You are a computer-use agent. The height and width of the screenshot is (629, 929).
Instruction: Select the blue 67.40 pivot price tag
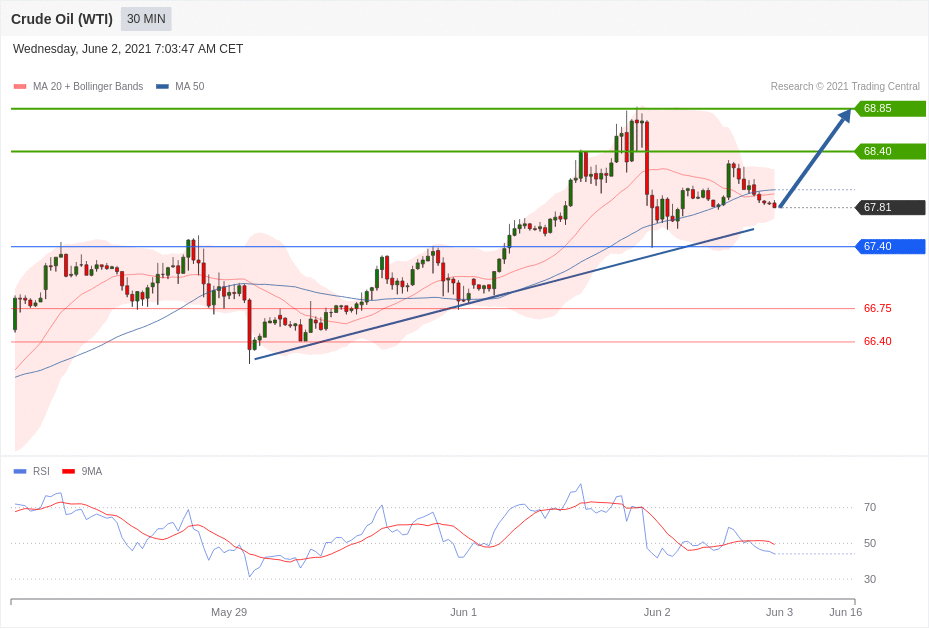click(889, 246)
